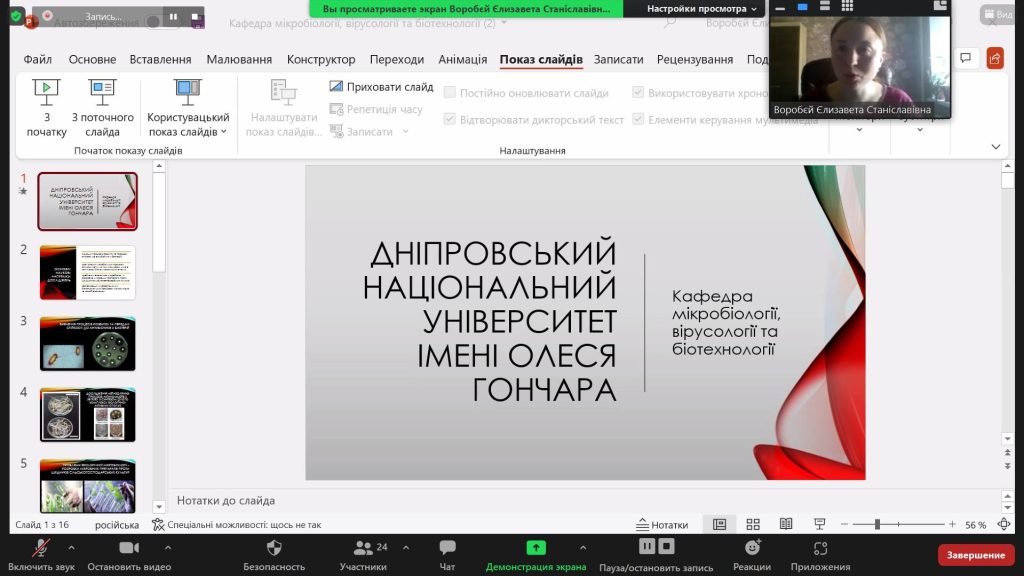
Task: Click Zoom Вид view button
Action: 997,14
